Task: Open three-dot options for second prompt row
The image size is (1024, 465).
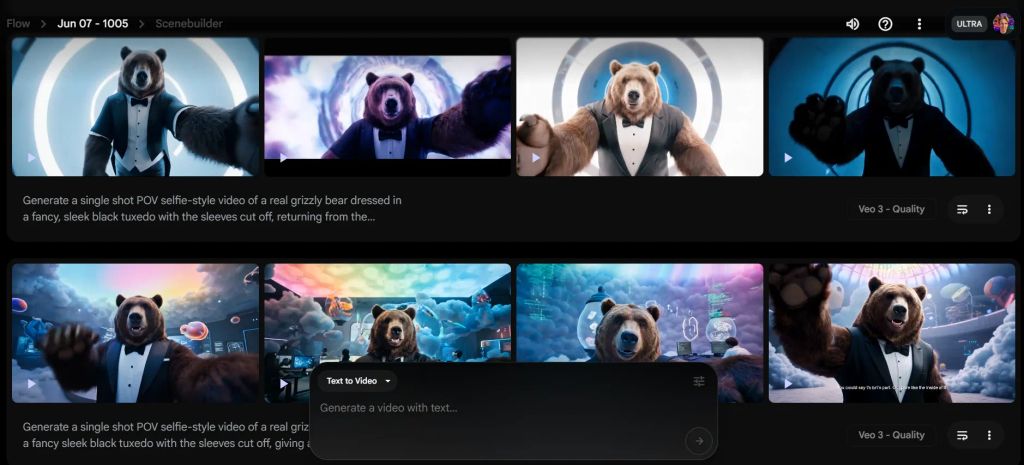Action: [x=989, y=436]
